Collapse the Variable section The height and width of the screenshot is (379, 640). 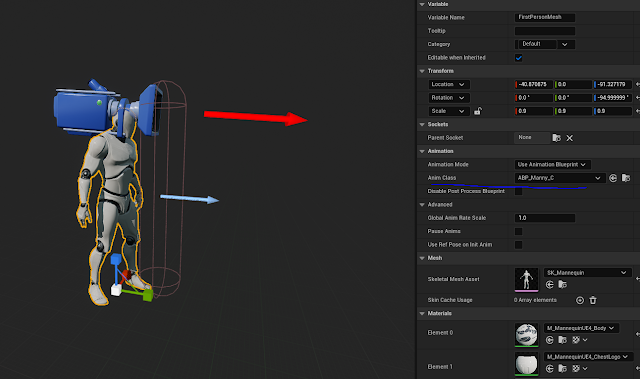click(x=422, y=4)
